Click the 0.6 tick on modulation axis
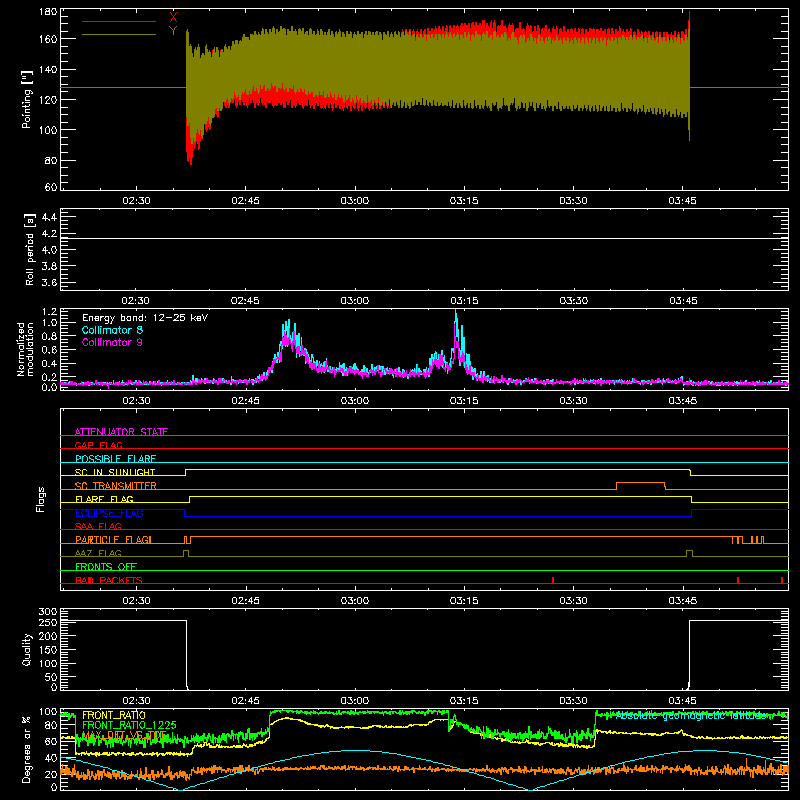The image size is (800, 800). [x=49, y=350]
